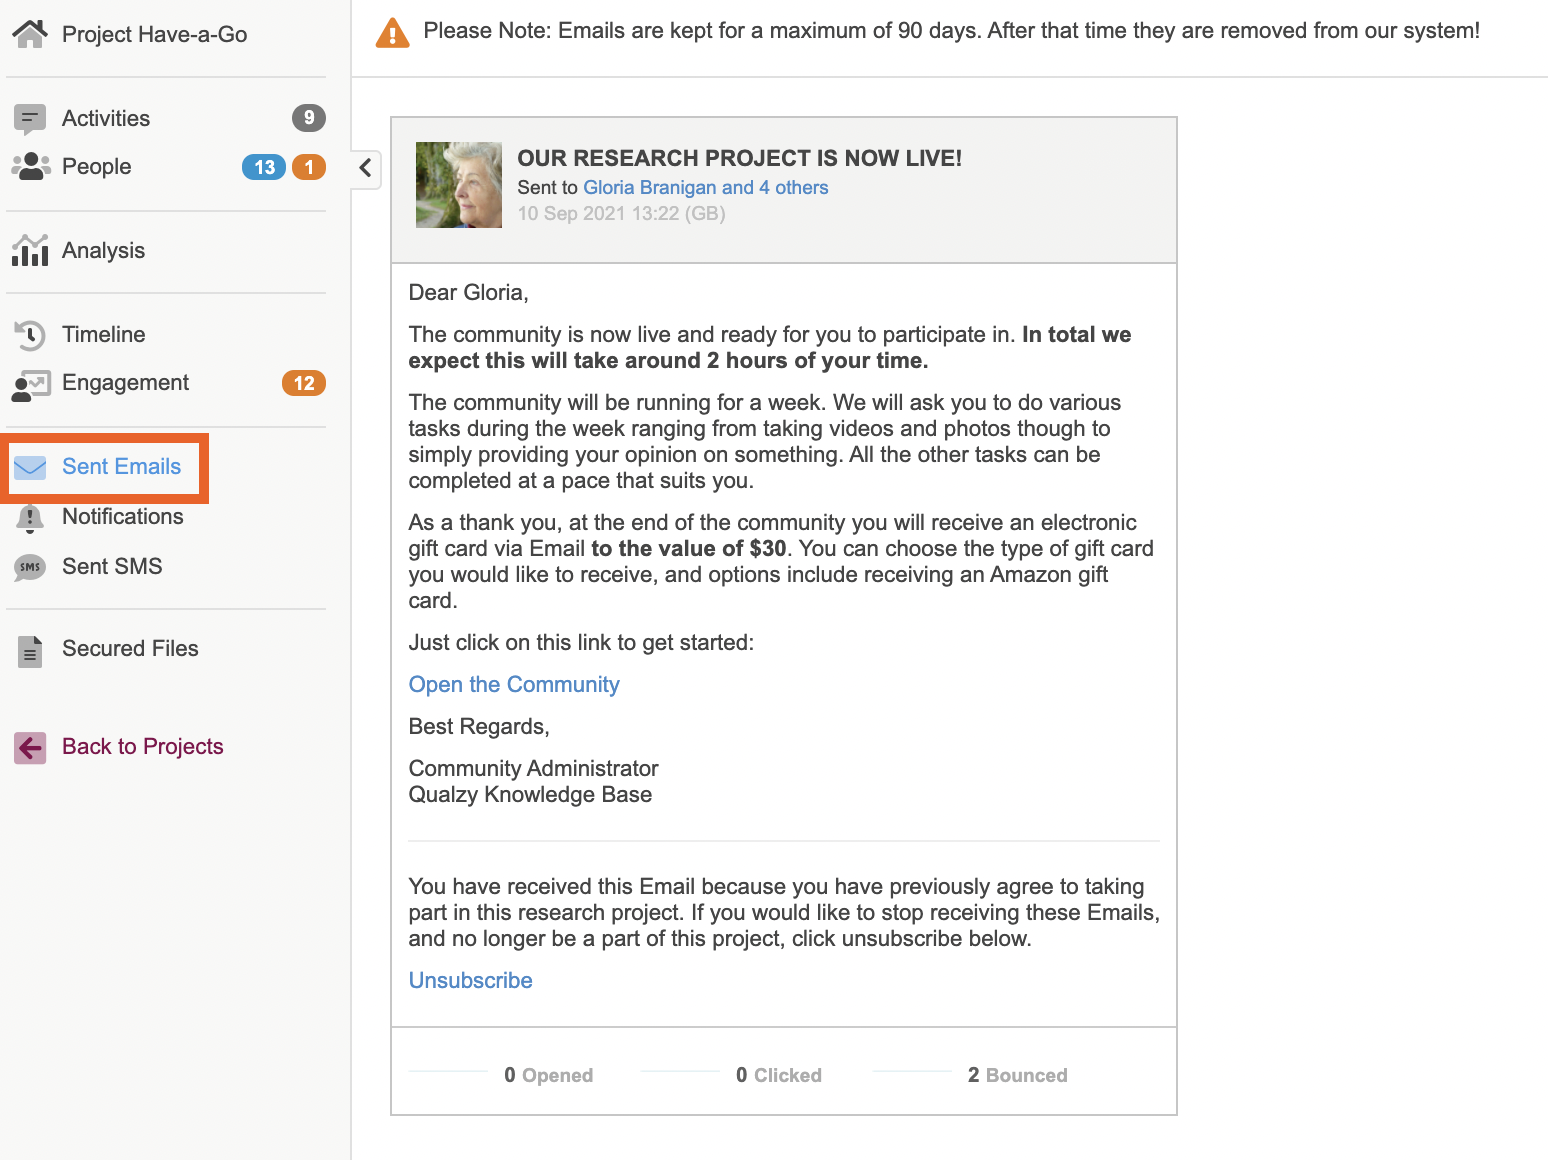The width and height of the screenshot is (1548, 1160).
Task: Click the People group icon
Action: (x=31, y=166)
